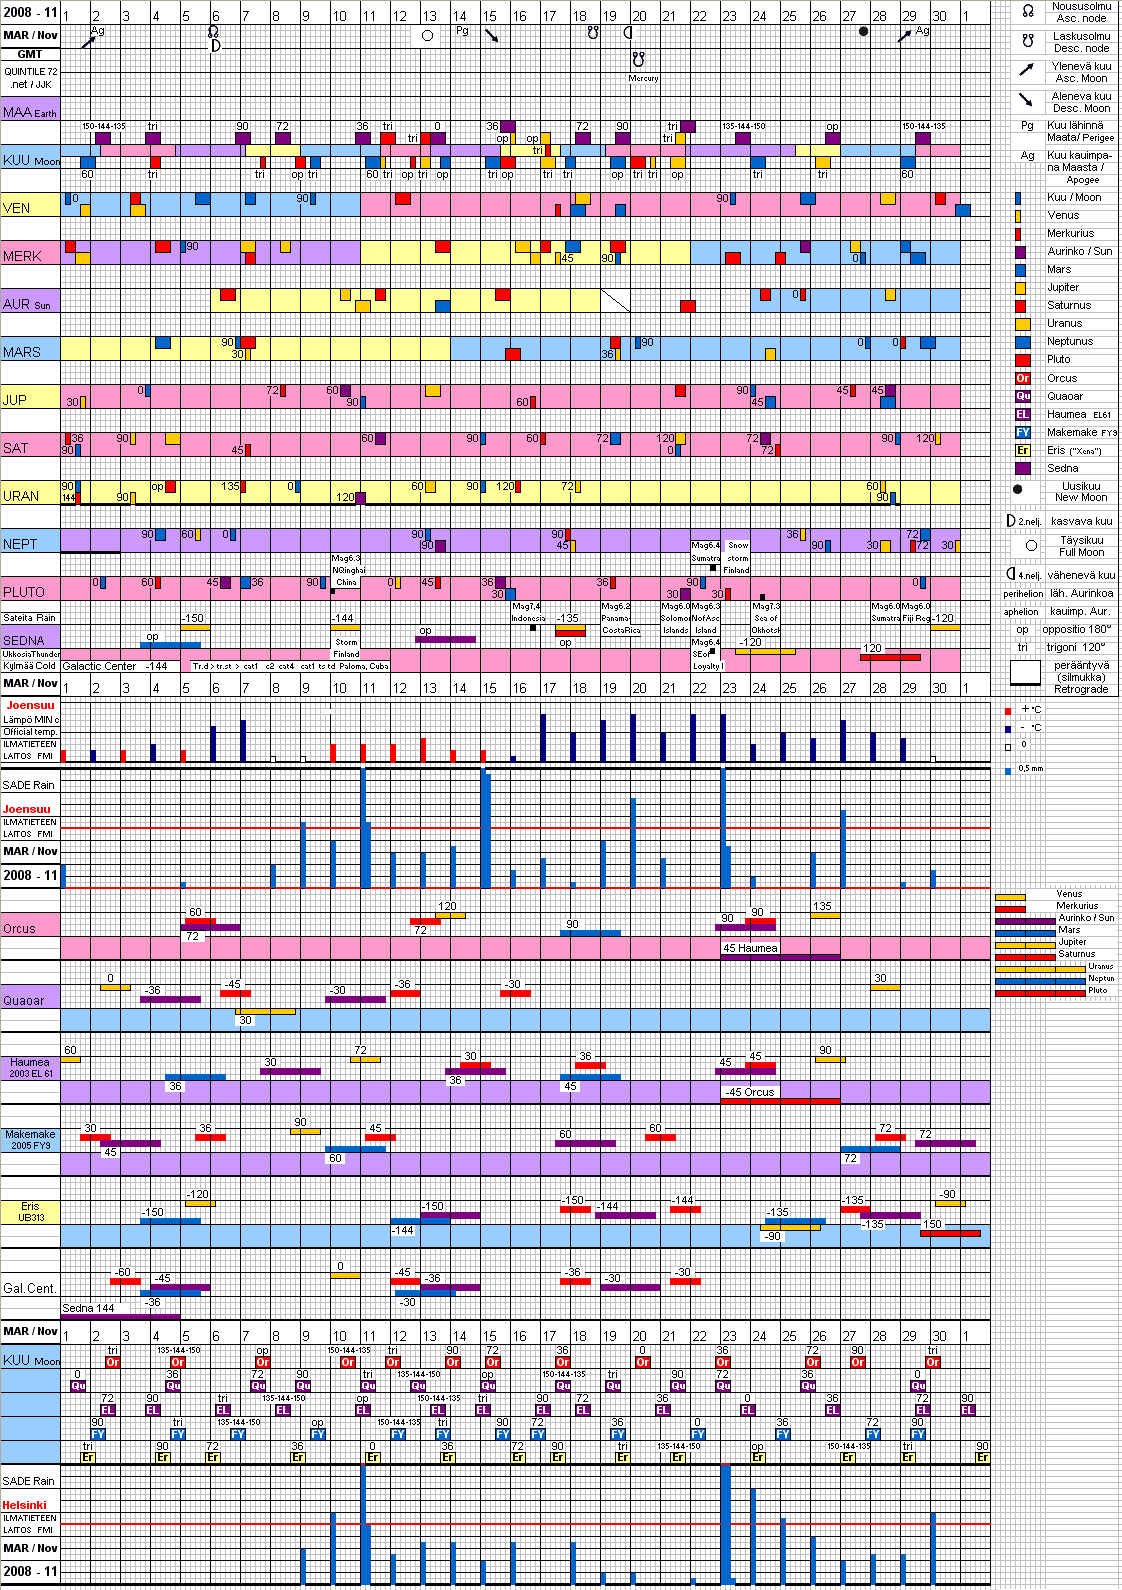Click the New Moon black dot in the legend
This screenshot has width=1122, height=1590.
[x=1018, y=490]
